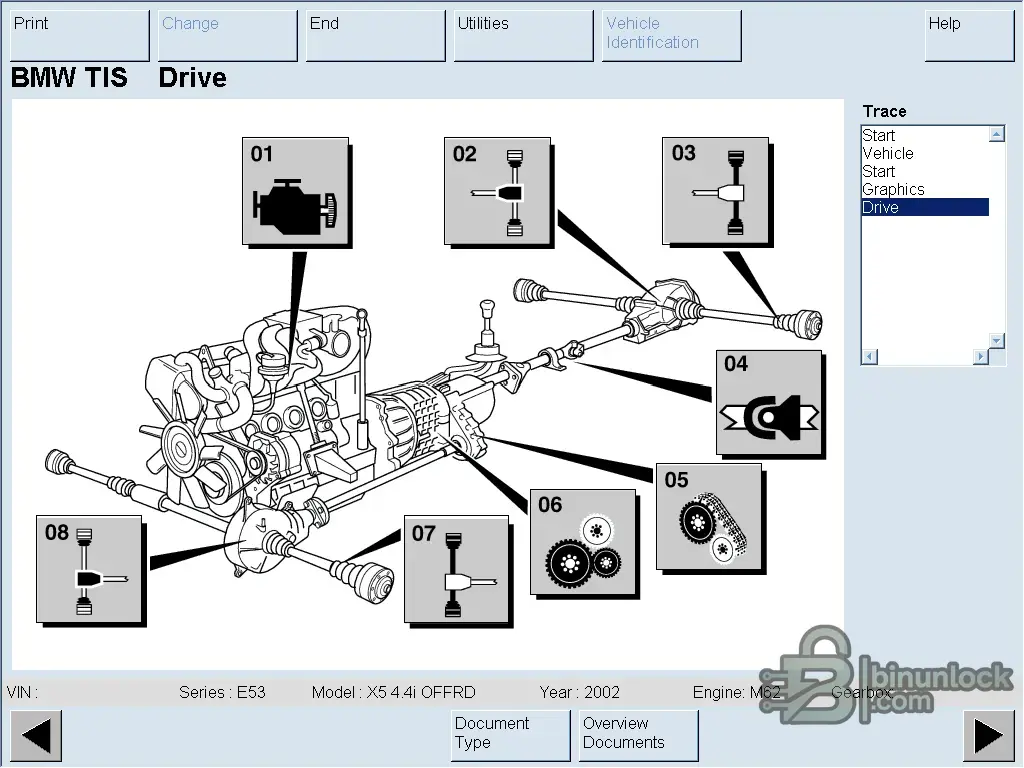This screenshot has width=1024, height=768.
Task: Click the End button
Action: (376, 35)
